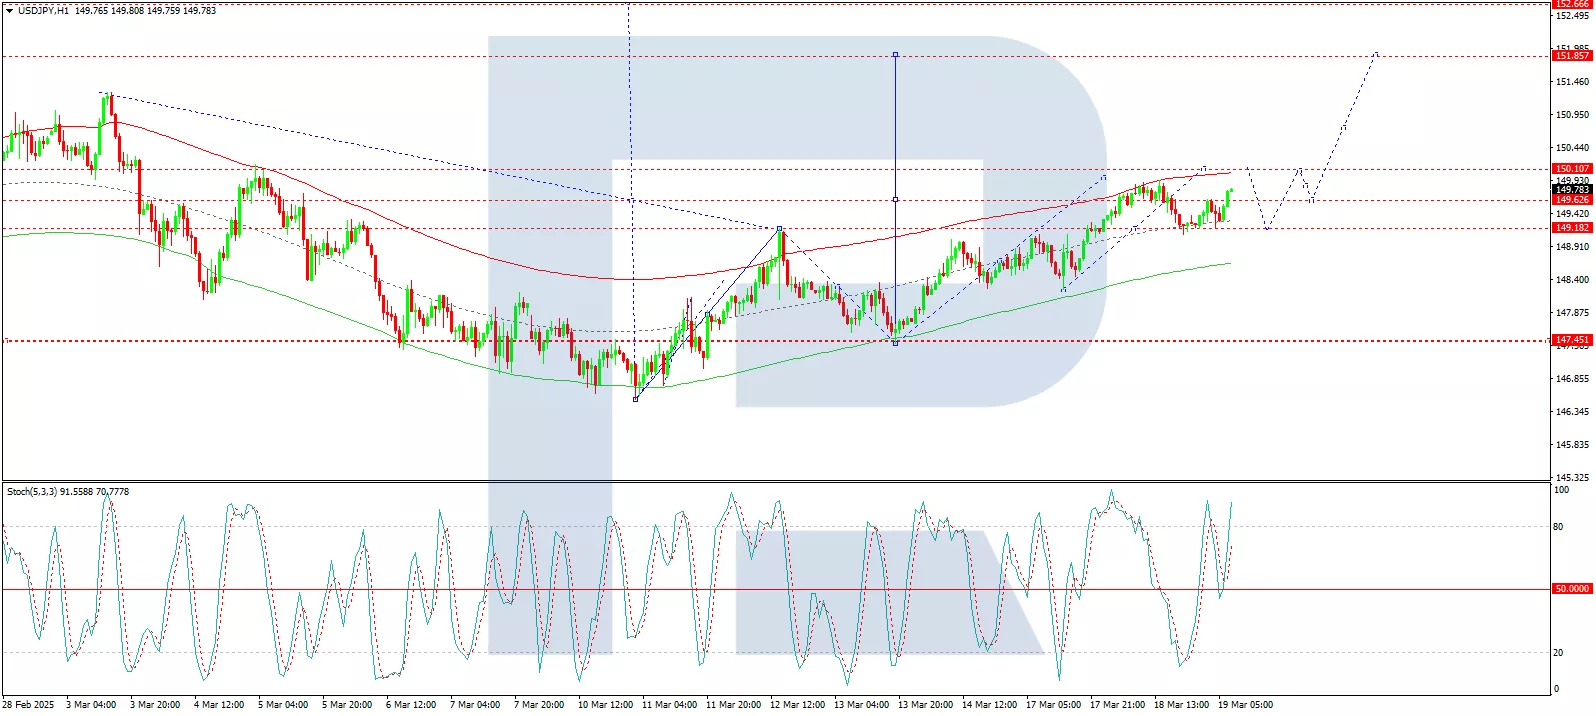Screen dimensions: 1596x716
Task: Select the 150.107 red price level tag
Action: 1571,169
